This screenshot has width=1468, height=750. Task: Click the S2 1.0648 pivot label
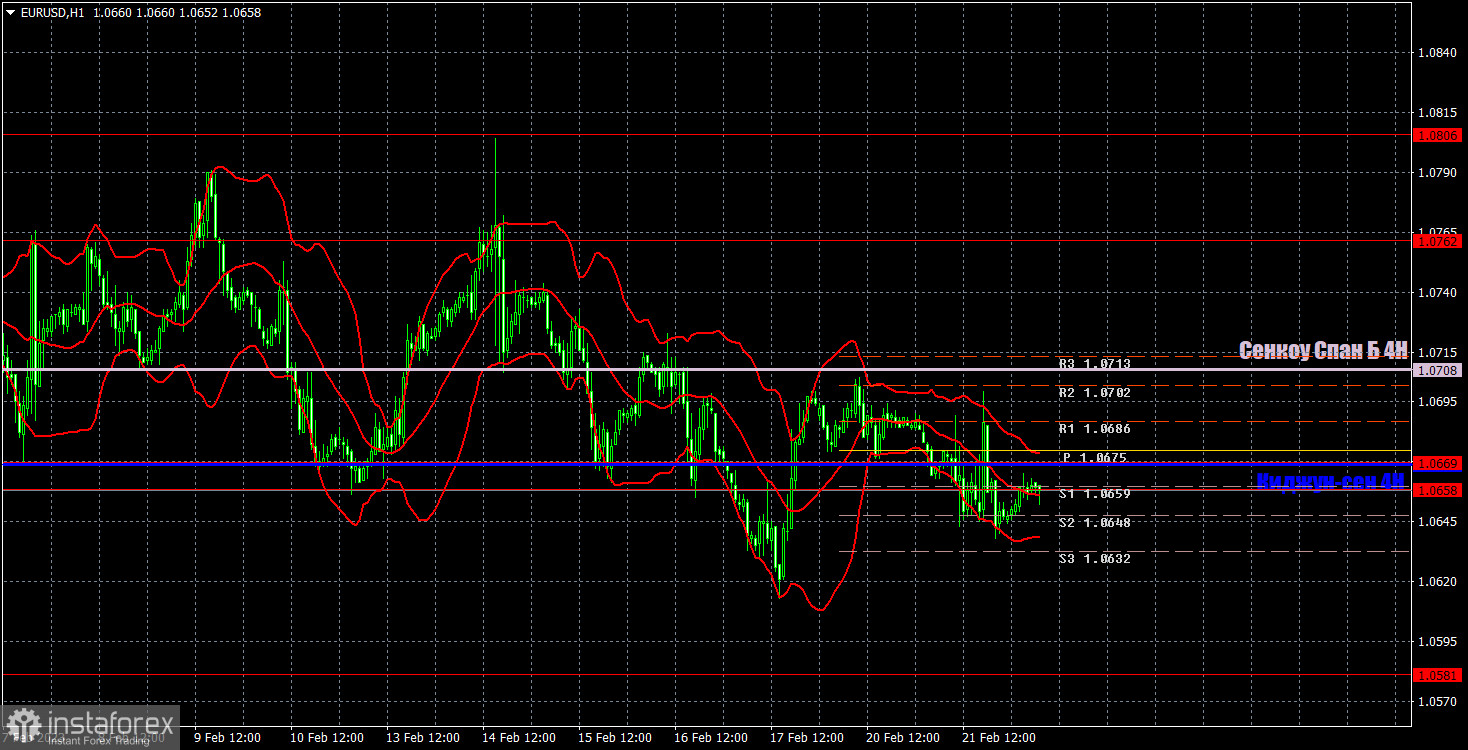click(1095, 523)
